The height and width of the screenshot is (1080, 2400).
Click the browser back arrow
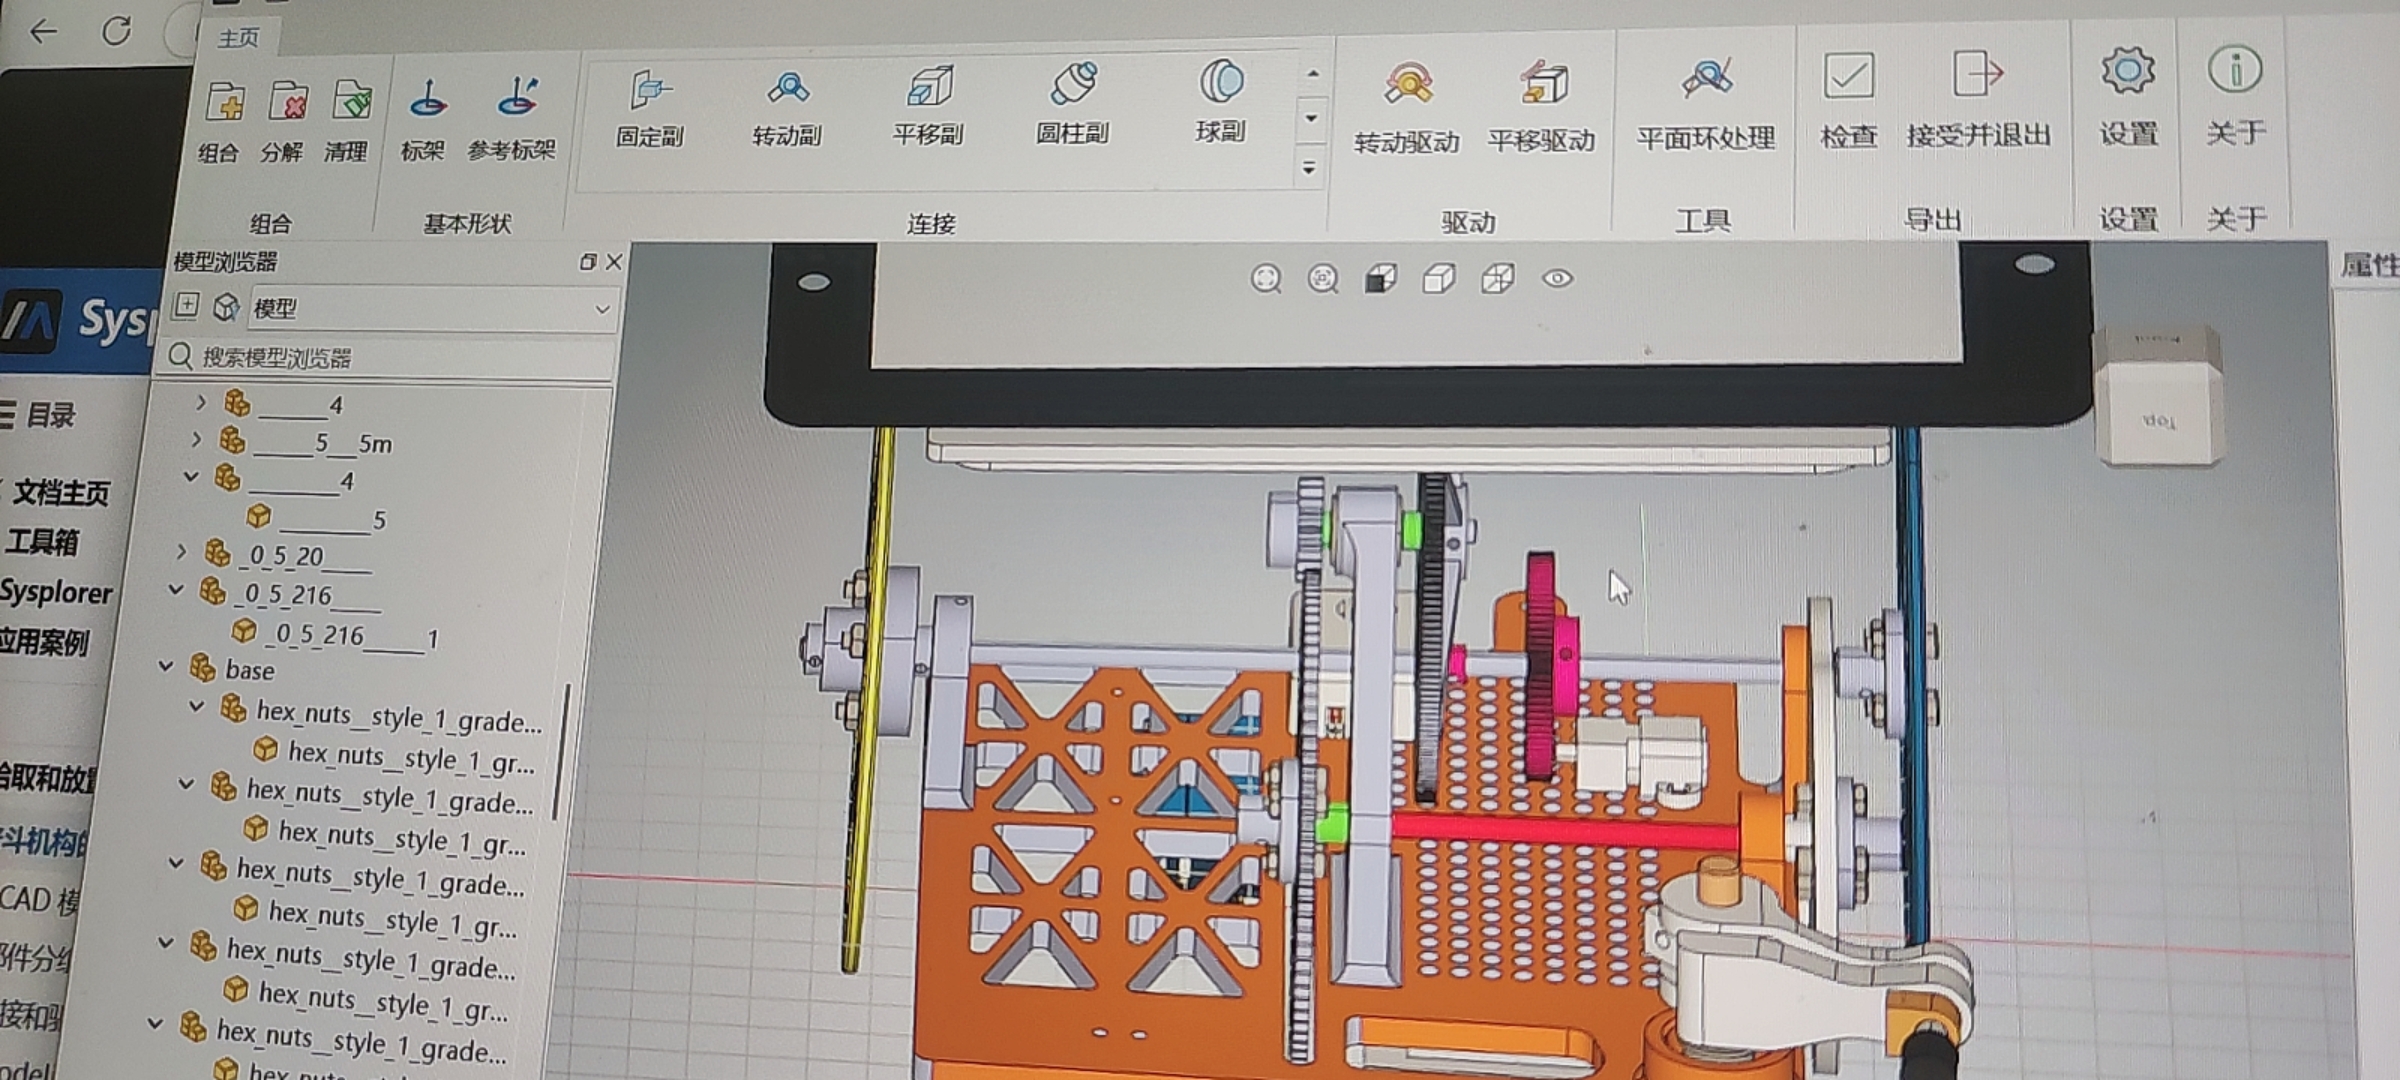point(44,33)
